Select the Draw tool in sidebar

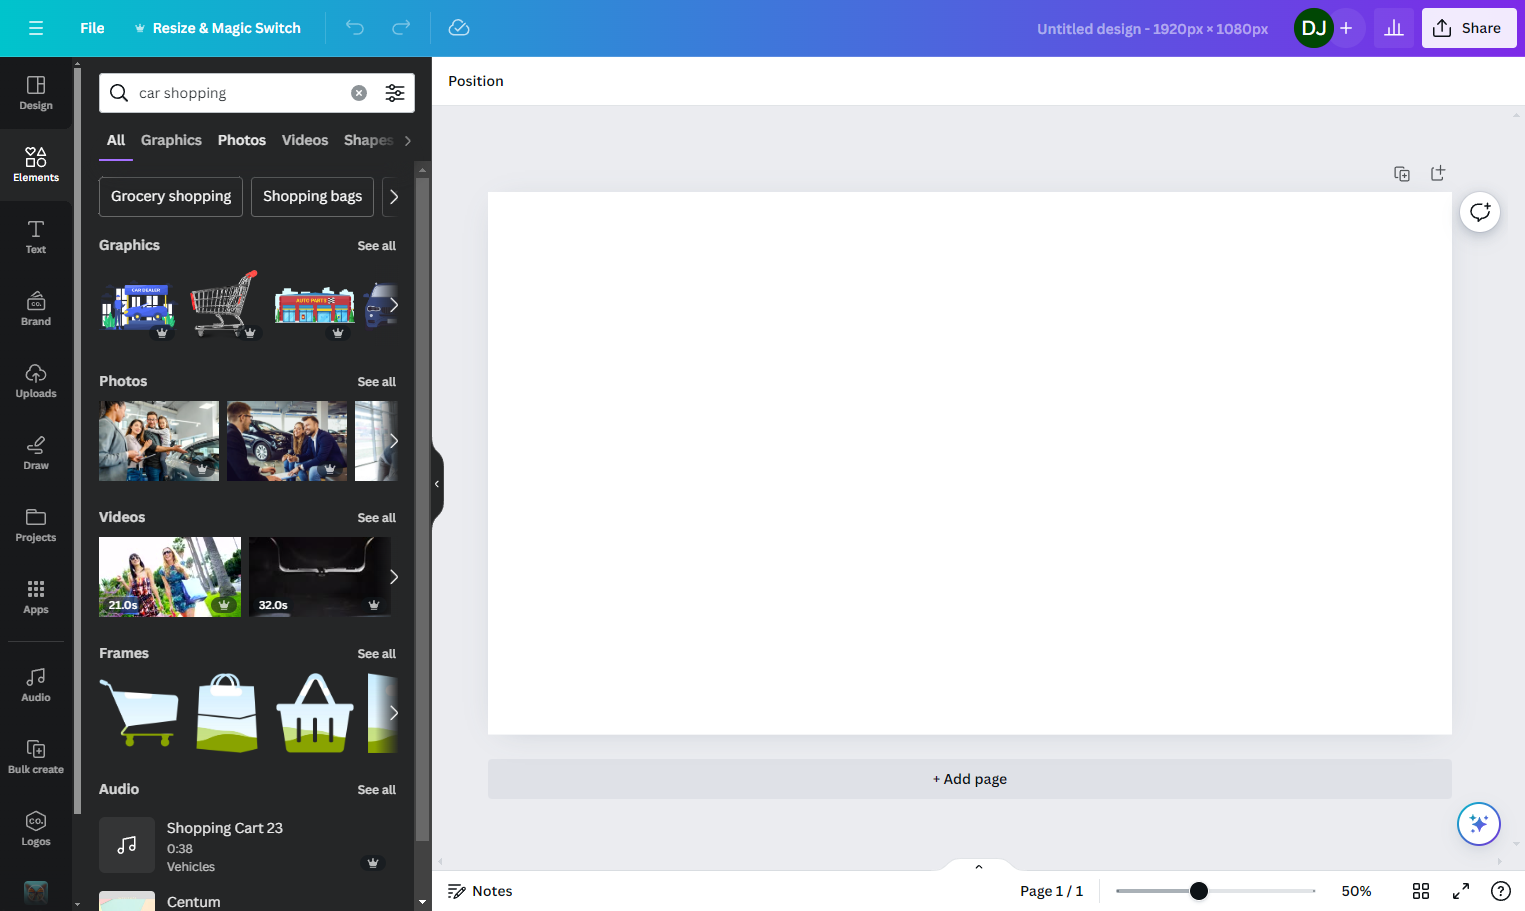pyautogui.click(x=36, y=453)
